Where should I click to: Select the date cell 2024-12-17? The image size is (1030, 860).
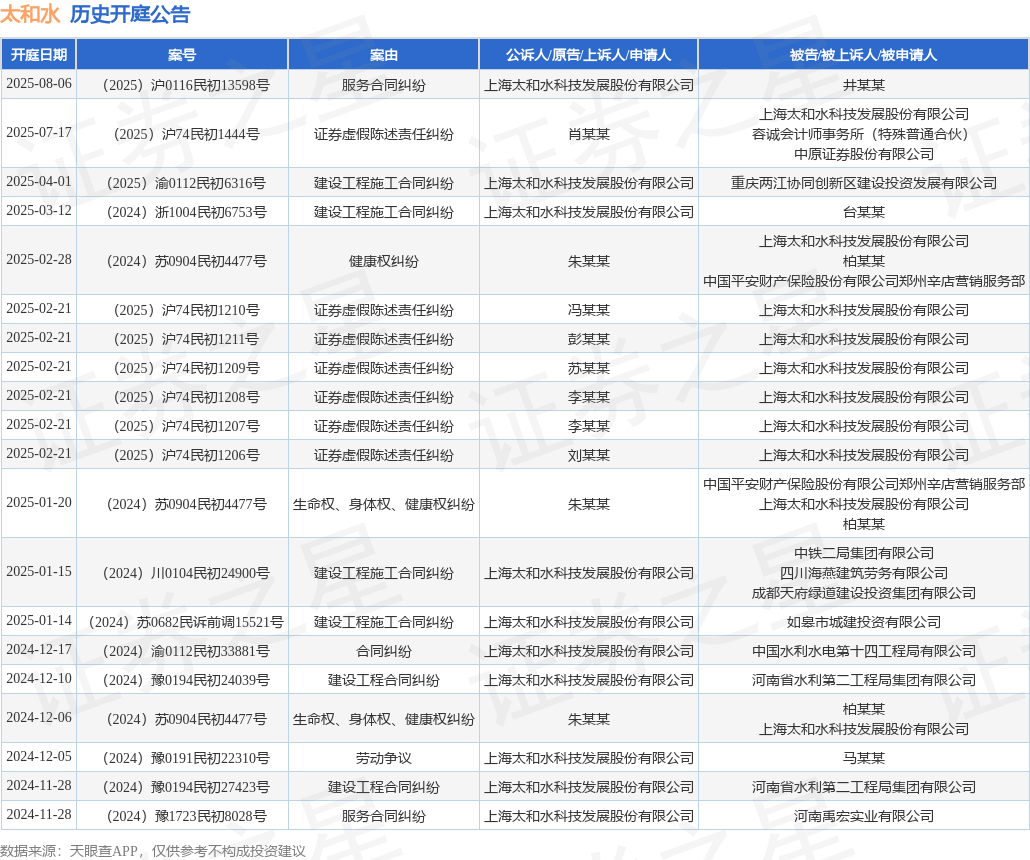coord(39,649)
